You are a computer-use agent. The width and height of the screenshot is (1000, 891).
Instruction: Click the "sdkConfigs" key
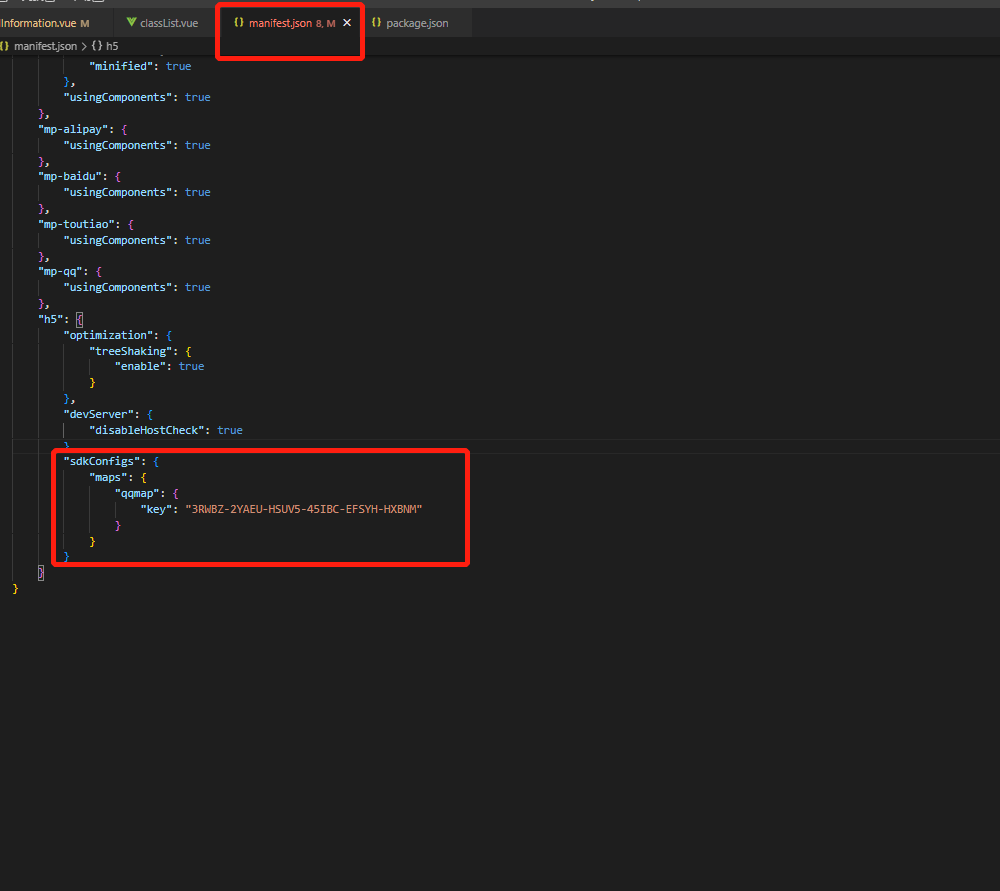tap(102, 461)
